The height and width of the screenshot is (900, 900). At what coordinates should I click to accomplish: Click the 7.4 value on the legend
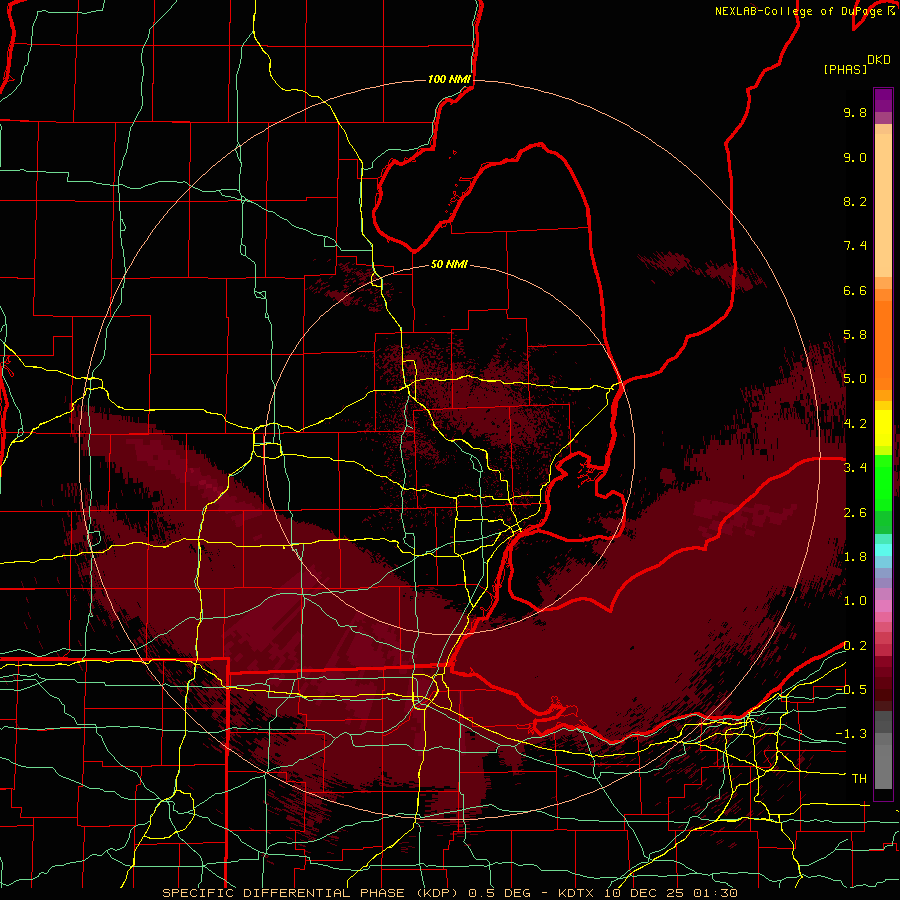[x=855, y=246]
